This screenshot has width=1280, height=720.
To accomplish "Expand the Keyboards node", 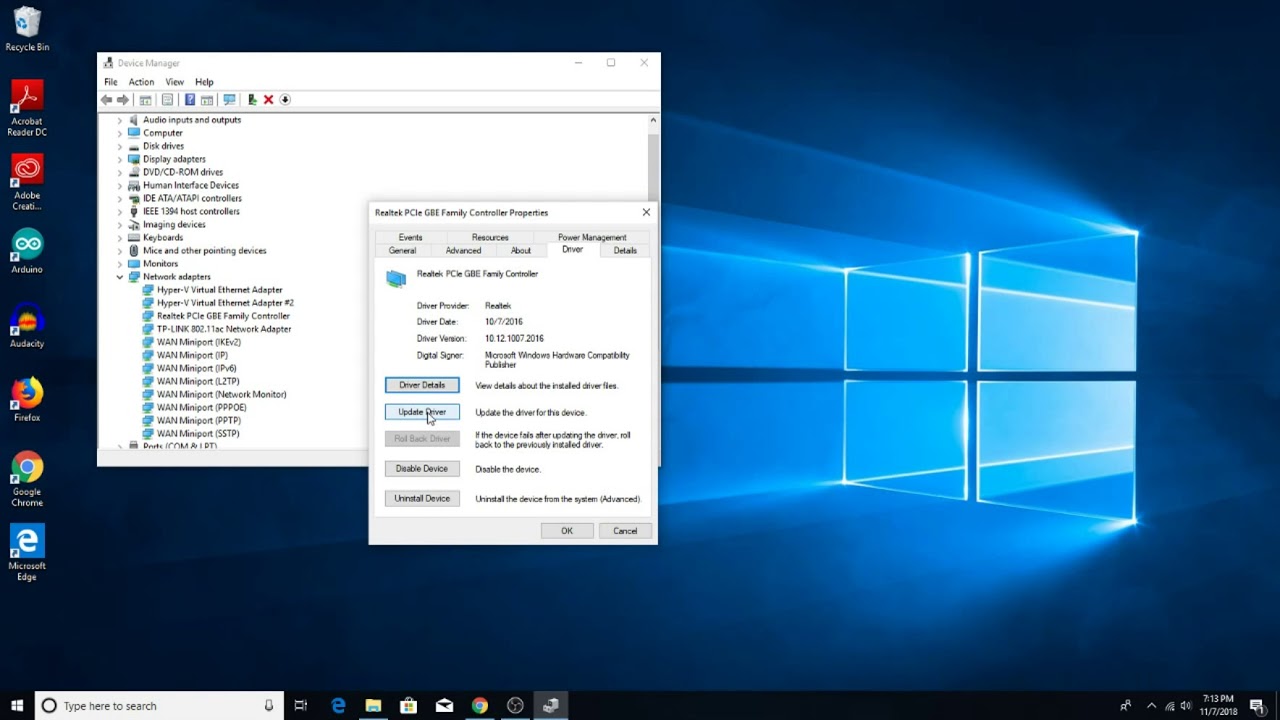I will [120, 238].
